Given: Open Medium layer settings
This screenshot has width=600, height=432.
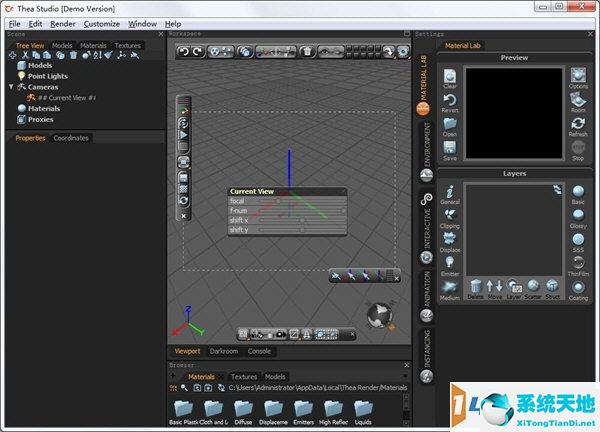Looking at the screenshot, I should pos(450,291).
